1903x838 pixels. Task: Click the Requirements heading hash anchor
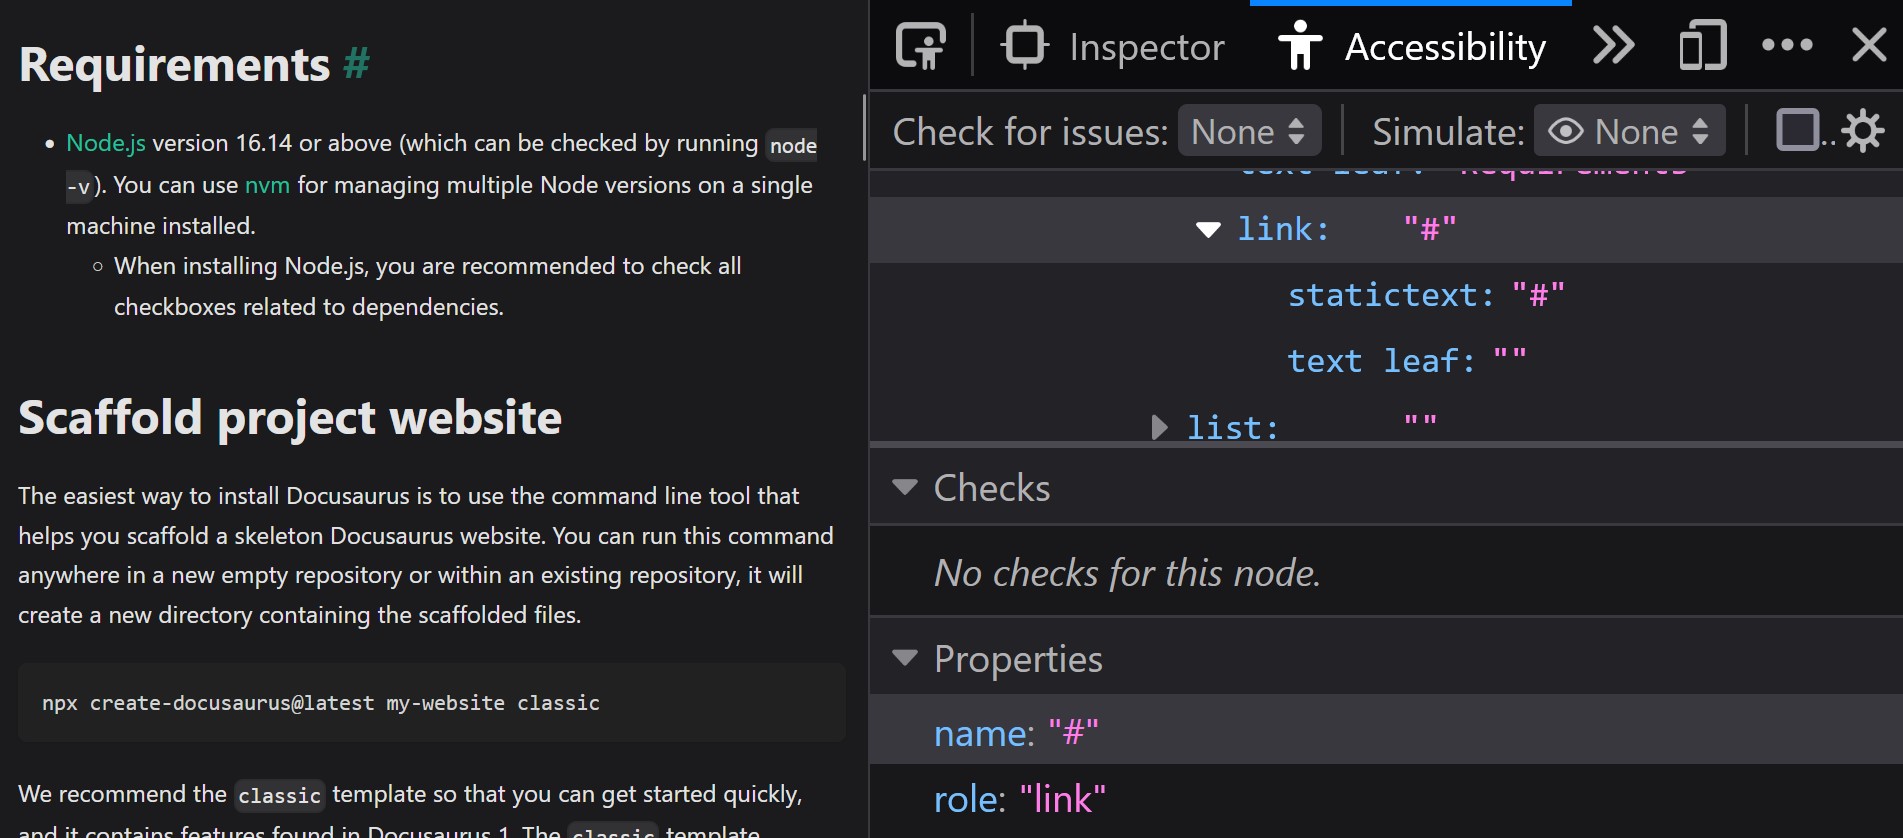[x=356, y=64]
